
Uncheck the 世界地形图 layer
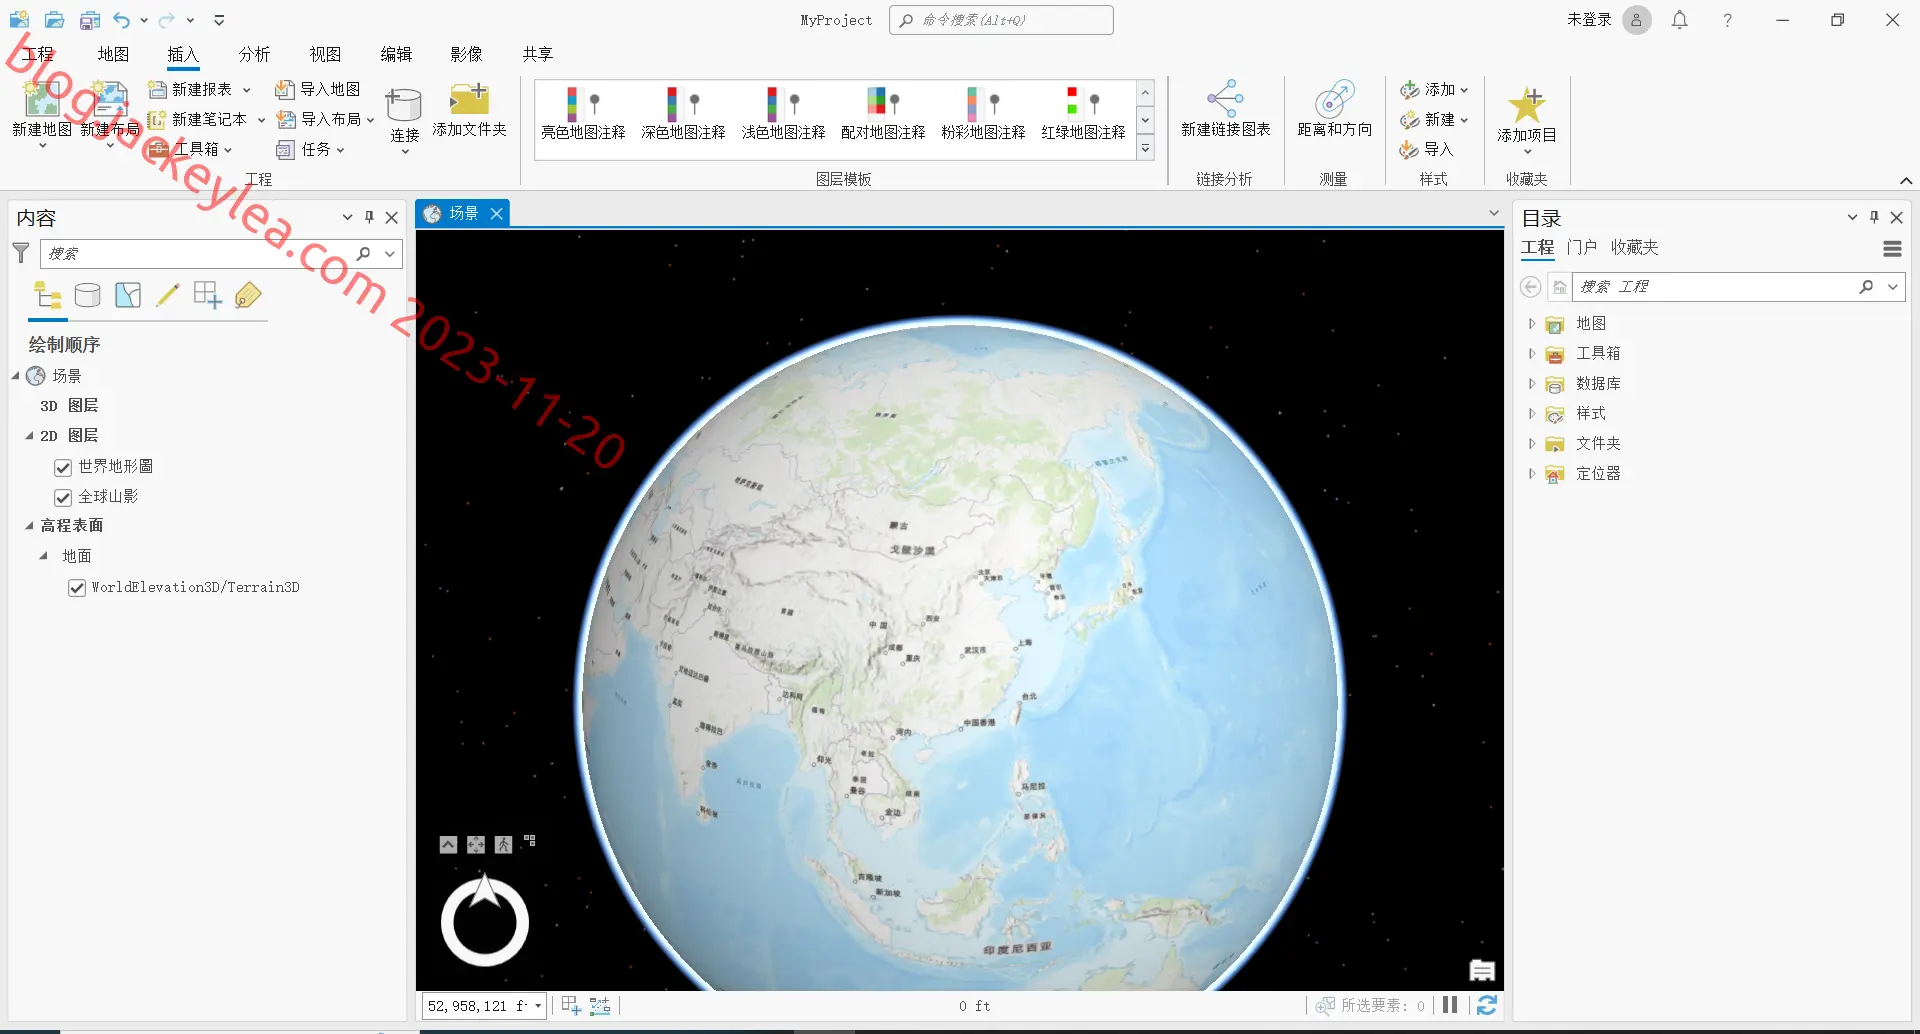tap(63, 467)
